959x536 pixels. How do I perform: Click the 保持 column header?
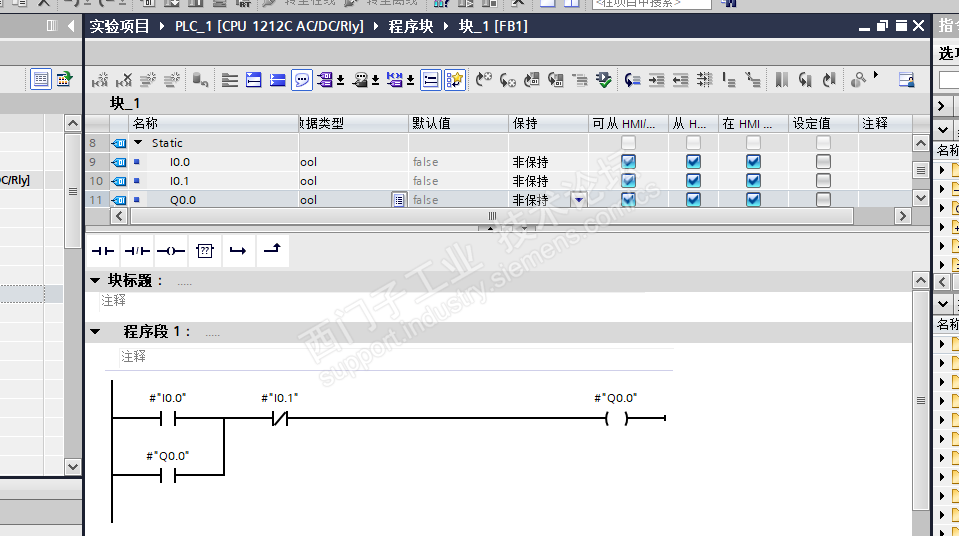548,124
